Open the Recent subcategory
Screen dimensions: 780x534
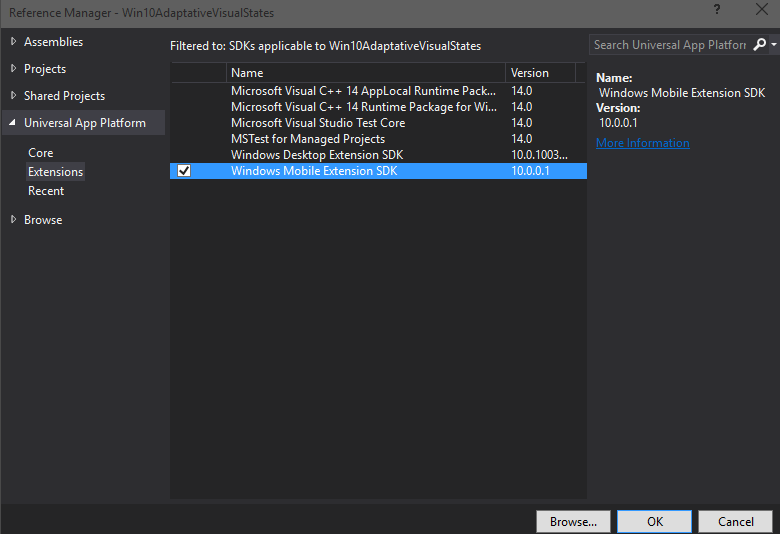point(46,191)
